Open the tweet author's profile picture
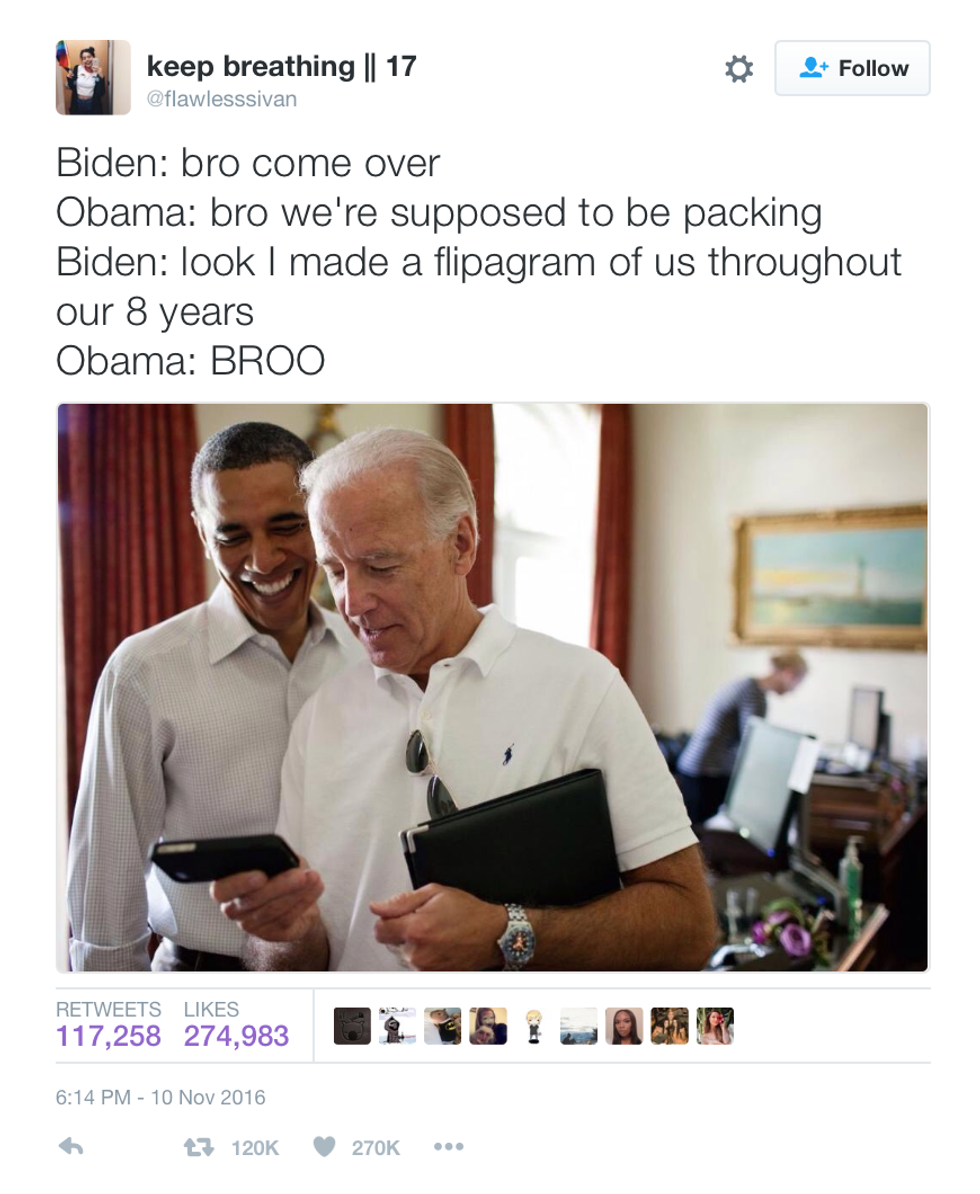This screenshot has width=980, height=1194. 93,78
